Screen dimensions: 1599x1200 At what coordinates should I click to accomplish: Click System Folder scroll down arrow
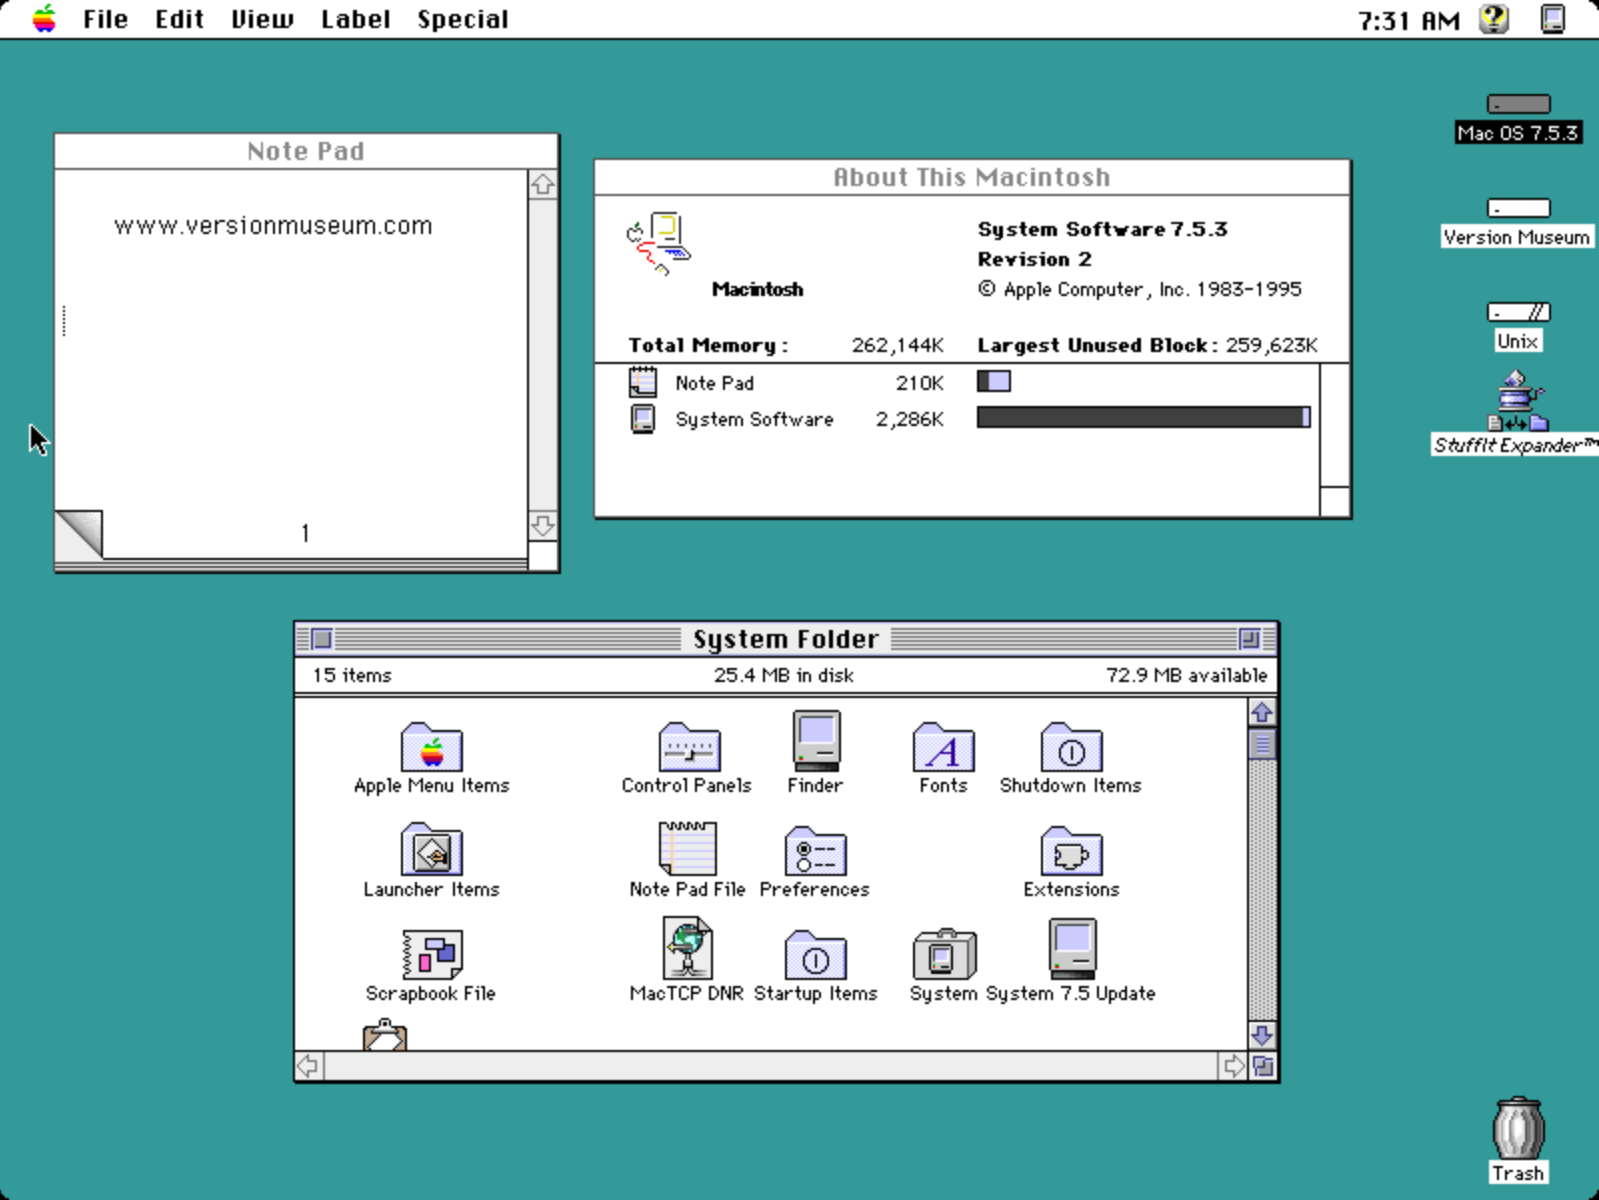point(1262,1035)
